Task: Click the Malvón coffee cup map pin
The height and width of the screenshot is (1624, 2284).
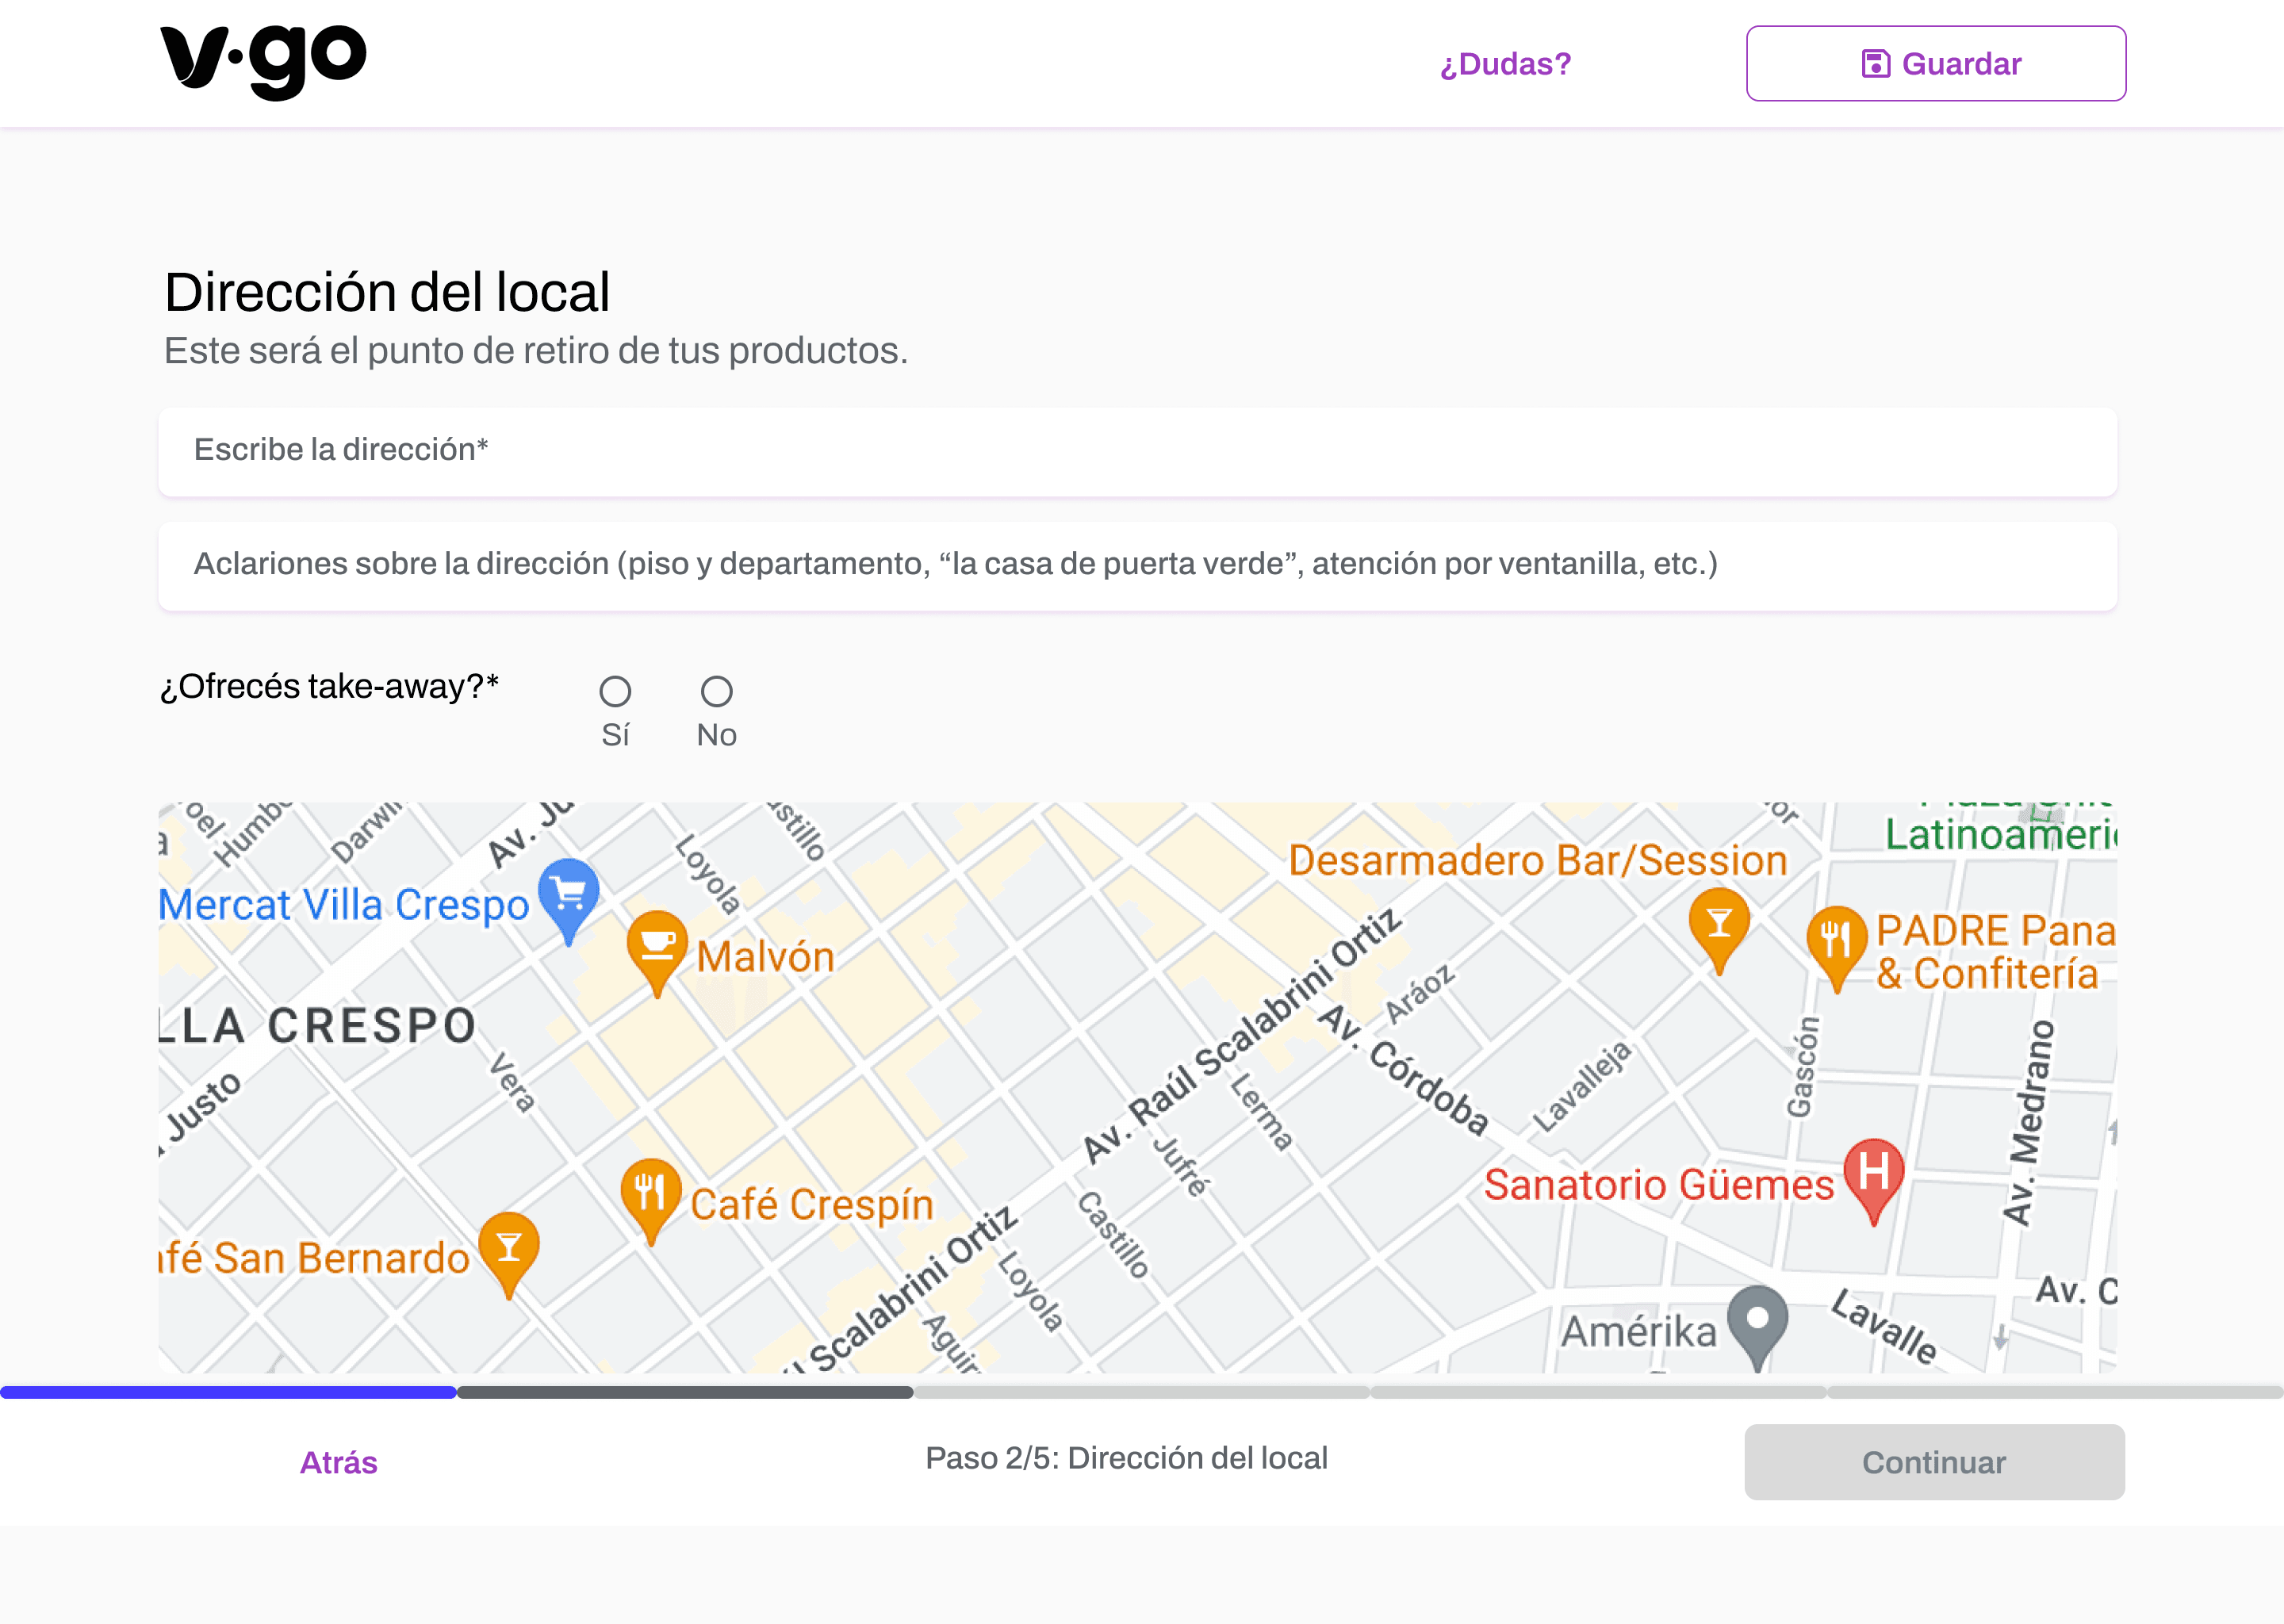Action: click(657, 952)
